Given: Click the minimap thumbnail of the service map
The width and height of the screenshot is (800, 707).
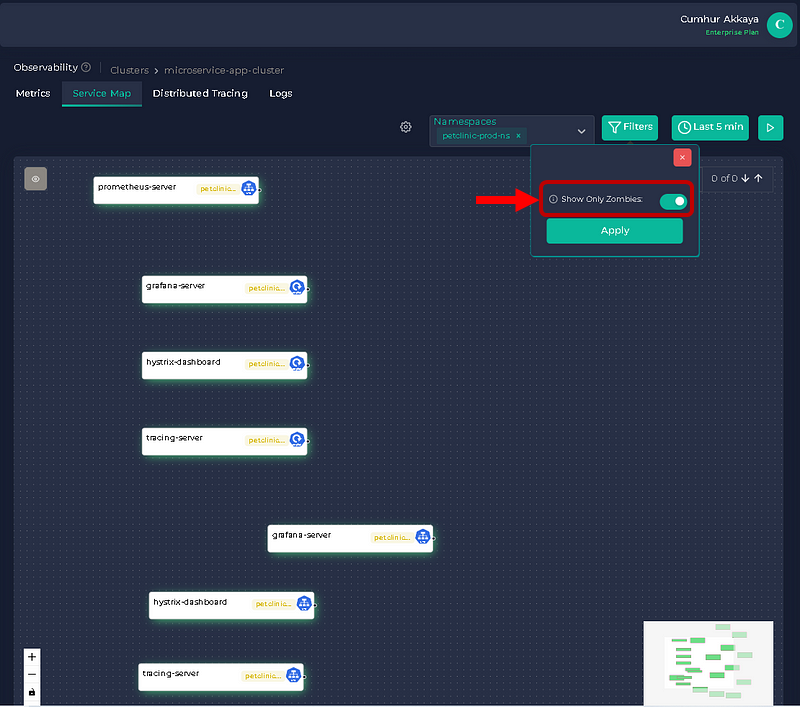Looking at the screenshot, I should [x=709, y=661].
